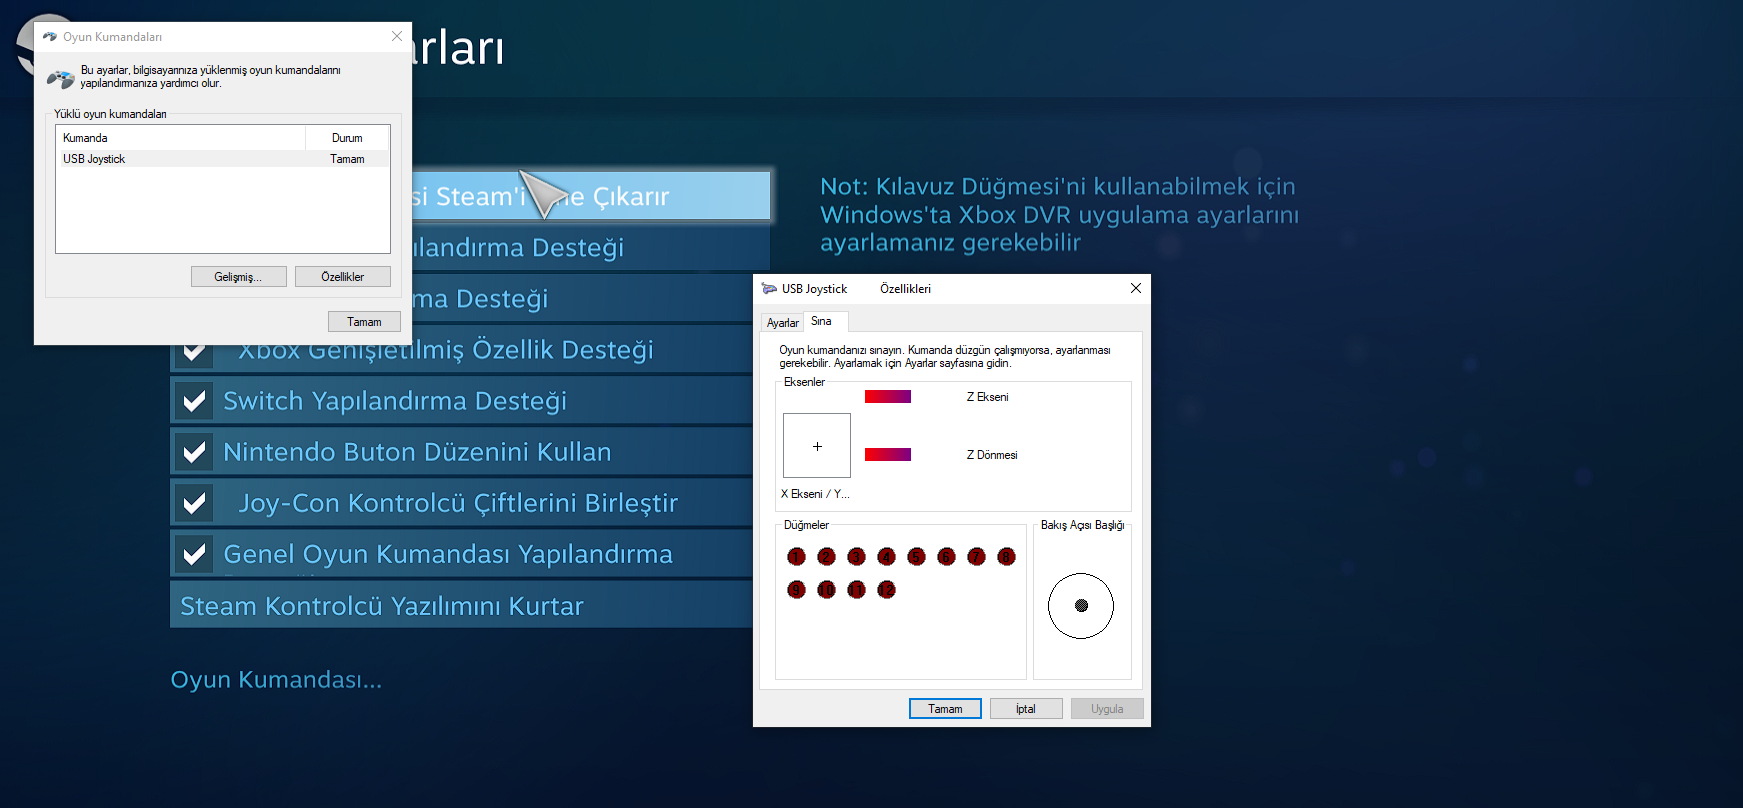Select USB Joystick row in controller list
This screenshot has height=808, width=1743.
point(223,159)
